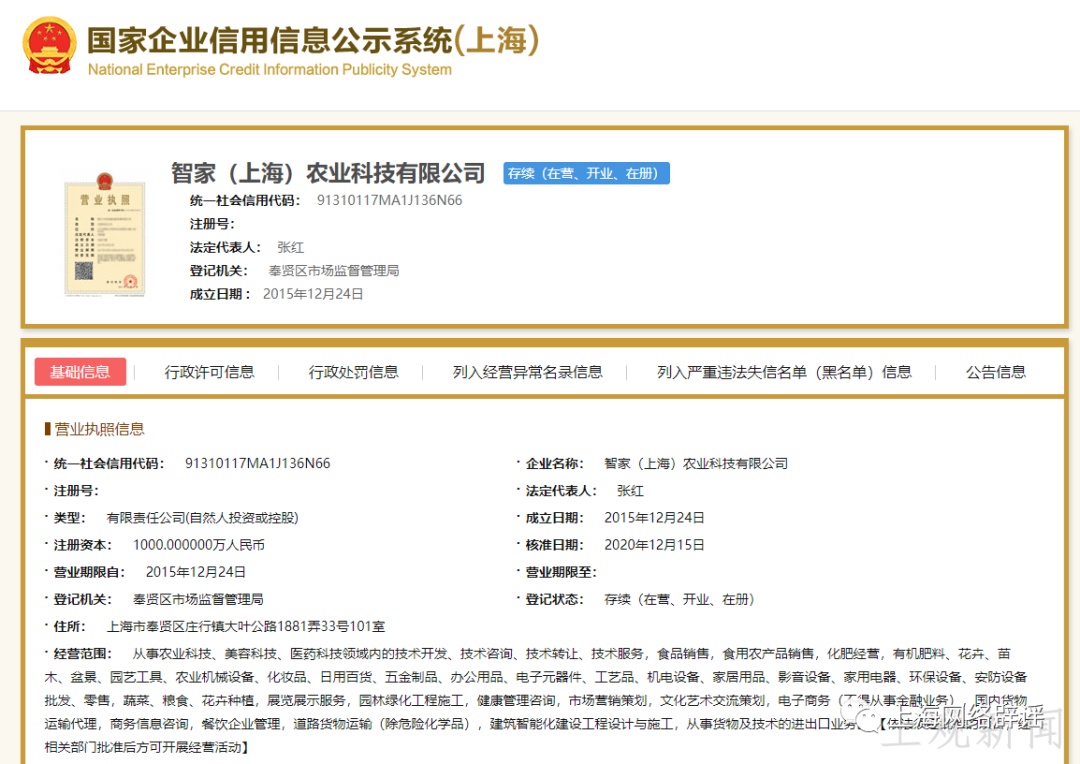1080x764 pixels.
Task: Click the registered capital value 1000.000000万人民币
Action: pos(198,545)
